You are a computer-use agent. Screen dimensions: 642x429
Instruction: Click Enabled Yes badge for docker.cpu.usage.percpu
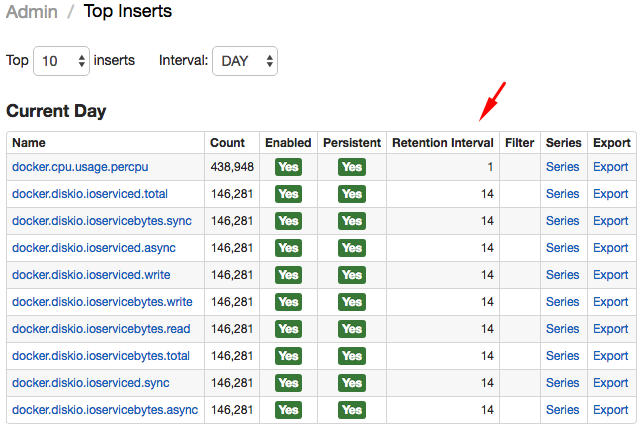(x=288, y=167)
